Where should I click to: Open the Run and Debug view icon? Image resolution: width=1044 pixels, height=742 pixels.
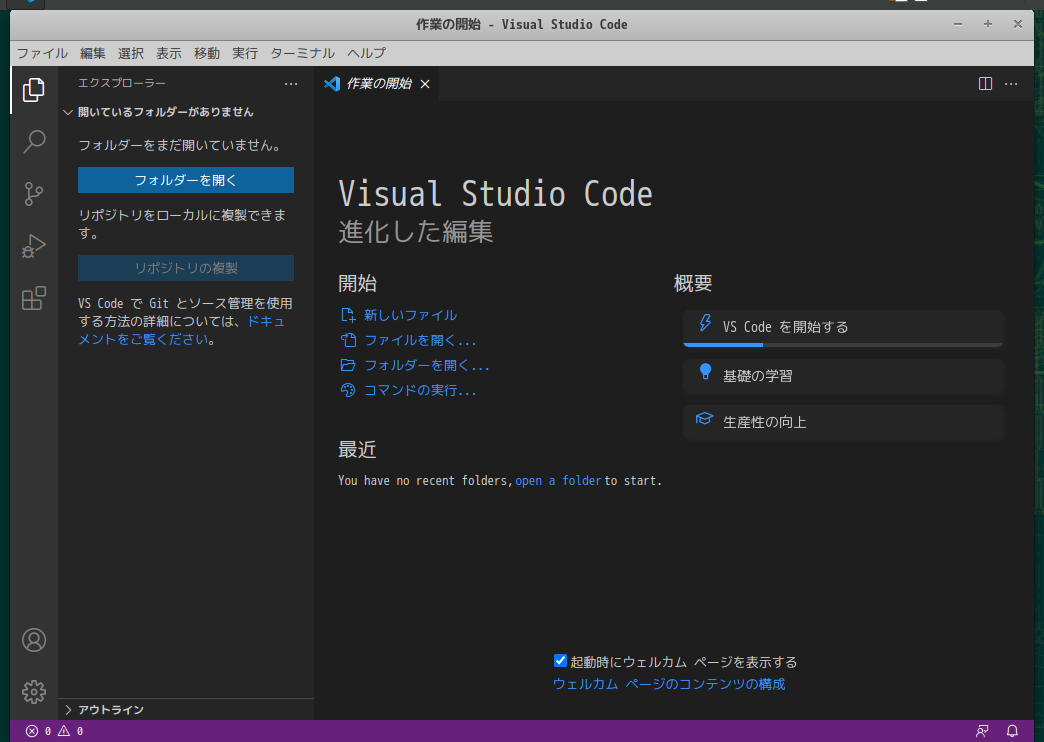[x=34, y=246]
